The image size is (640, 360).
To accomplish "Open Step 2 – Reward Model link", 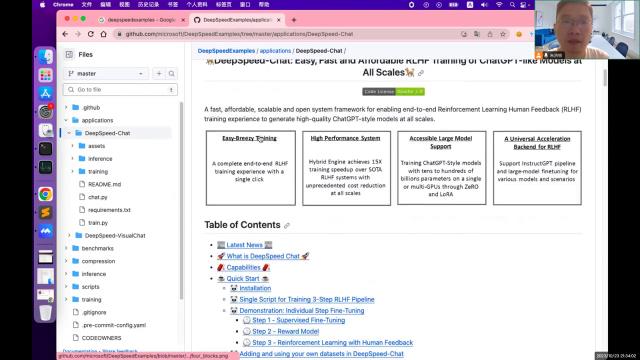I will point(285,331).
